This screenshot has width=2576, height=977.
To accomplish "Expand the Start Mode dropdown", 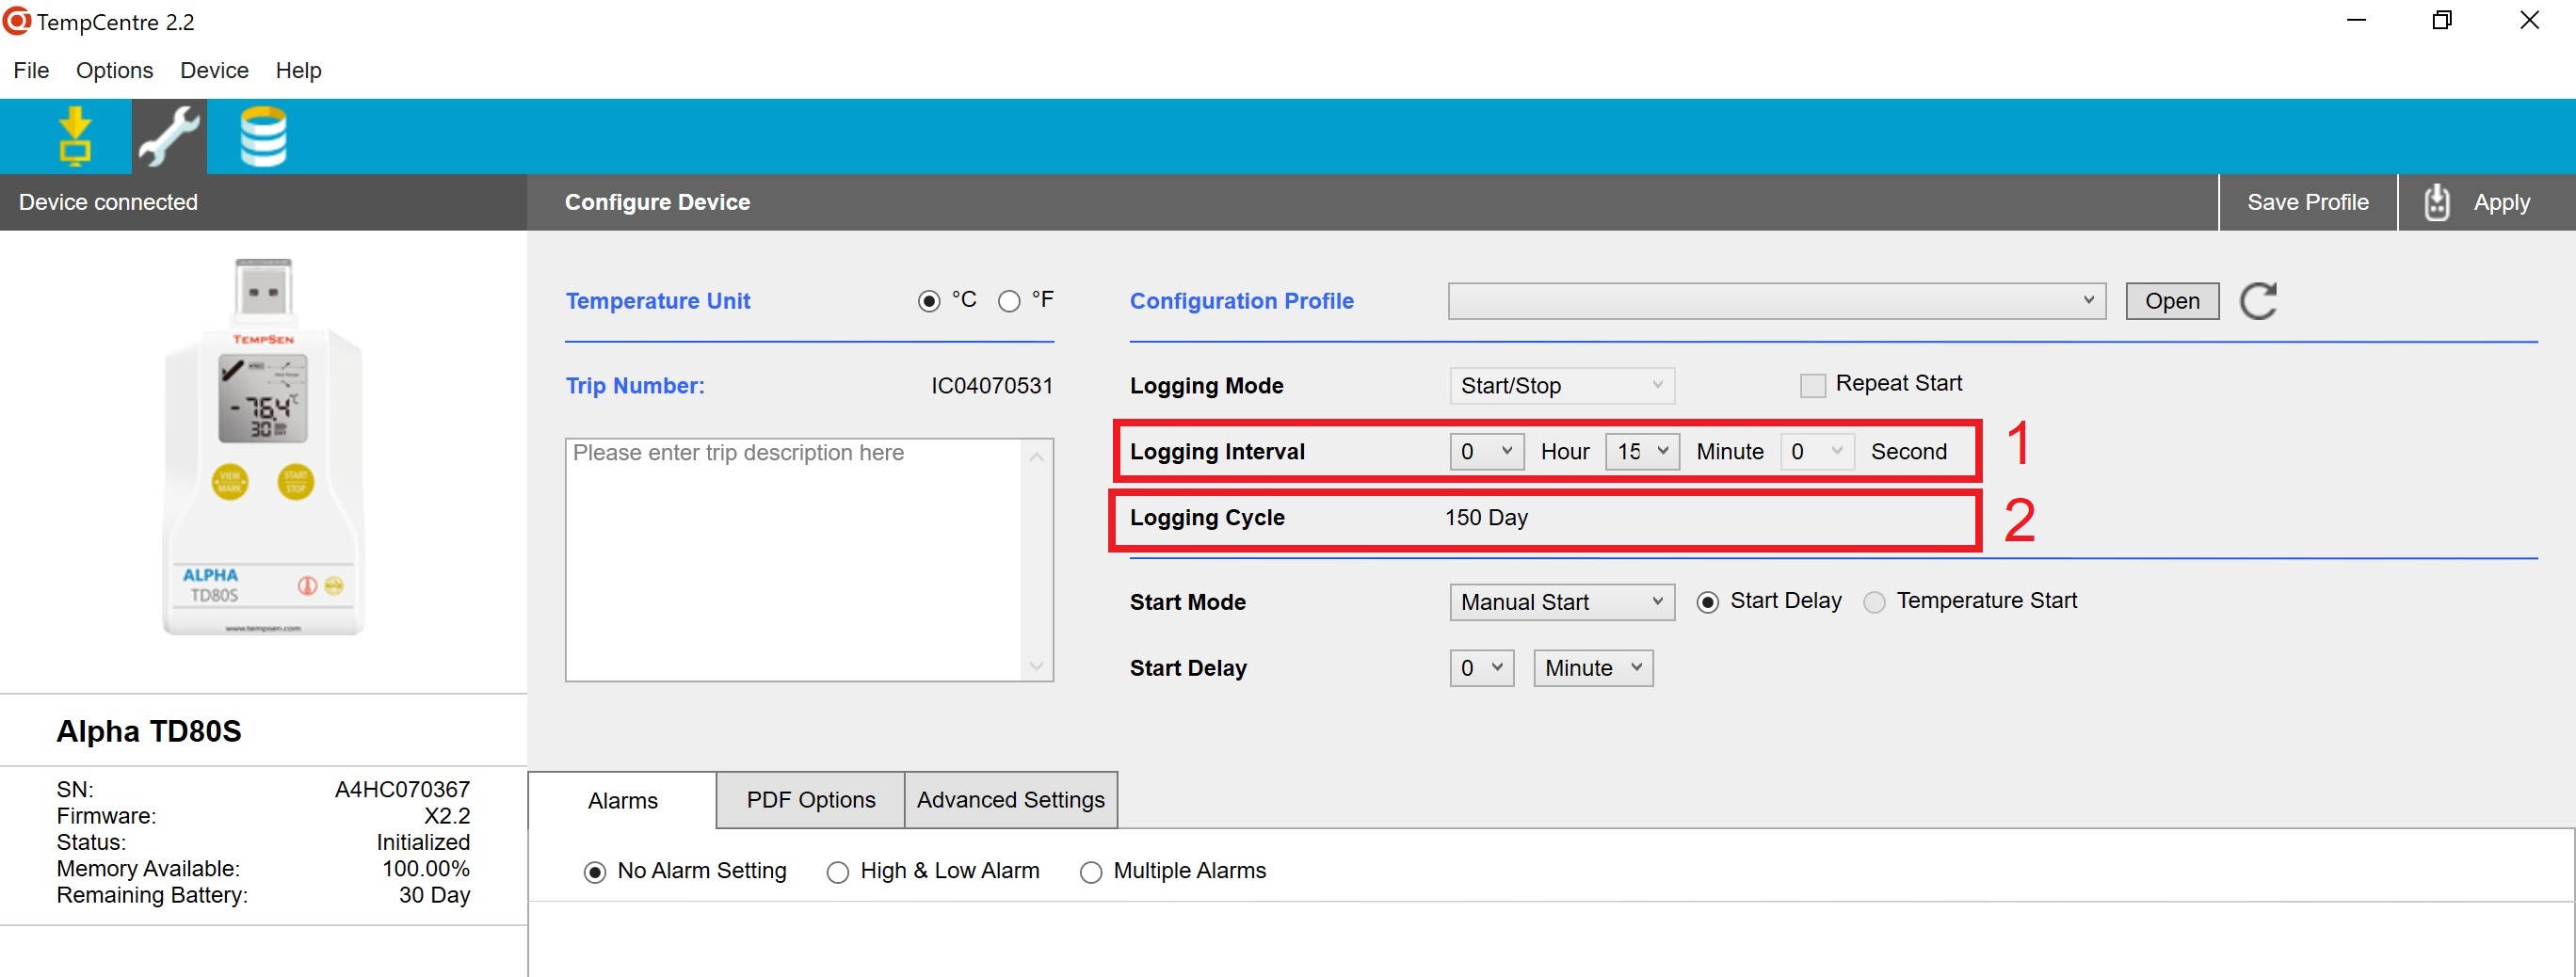I will pyautogui.click(x=1561, y=602).
